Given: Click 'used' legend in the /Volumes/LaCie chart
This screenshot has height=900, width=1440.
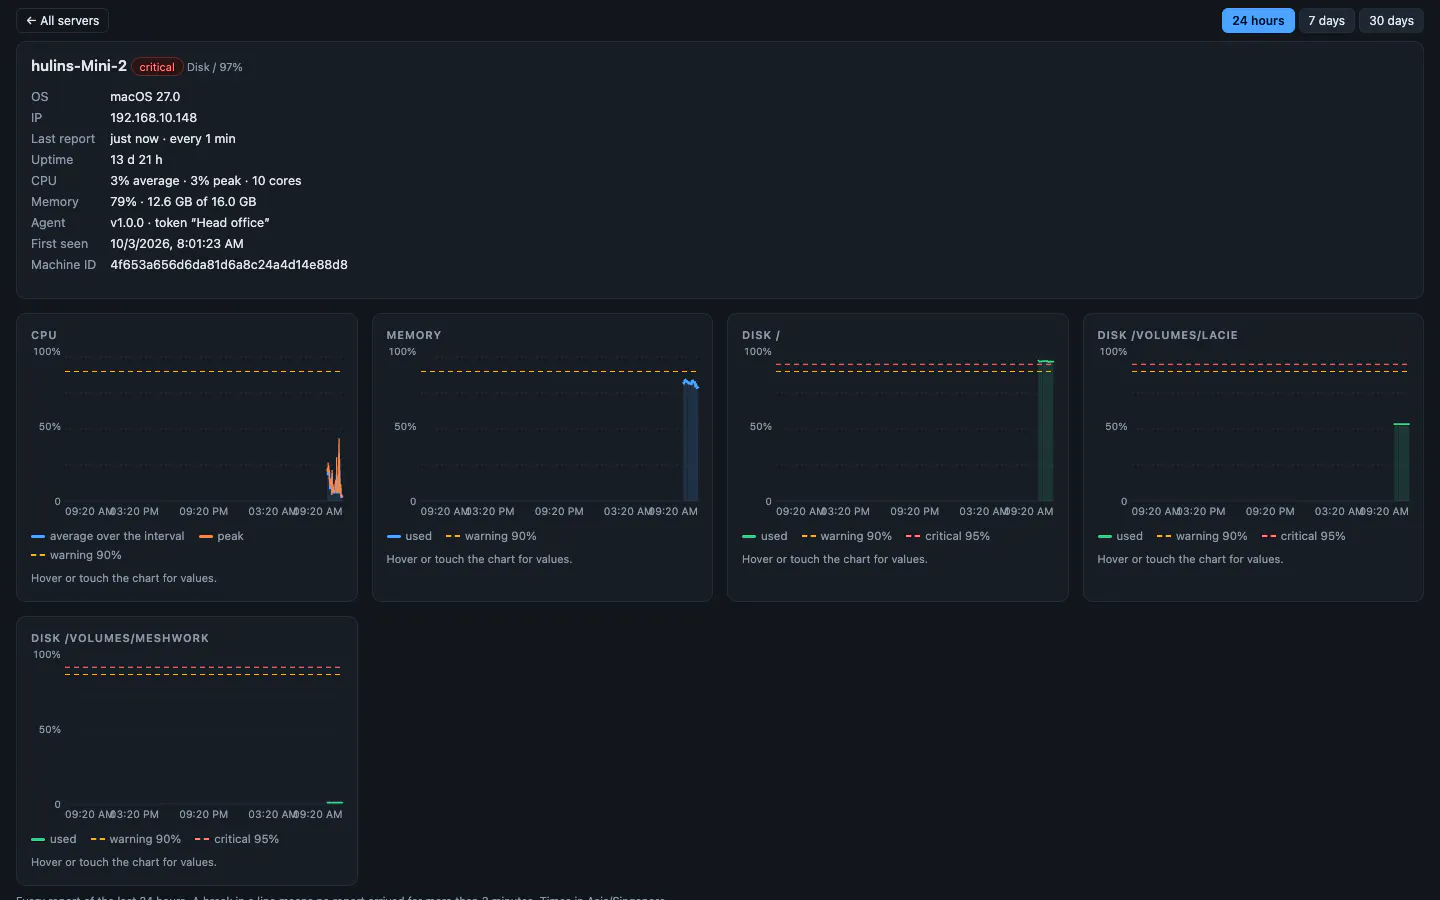Looking at the screenshot, I should click(x=1120, y=536).
